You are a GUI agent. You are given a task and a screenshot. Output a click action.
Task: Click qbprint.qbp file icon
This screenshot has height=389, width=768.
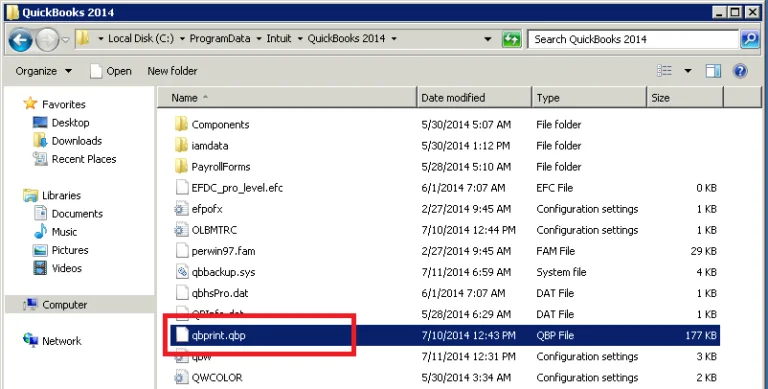(x=182, y=335)
